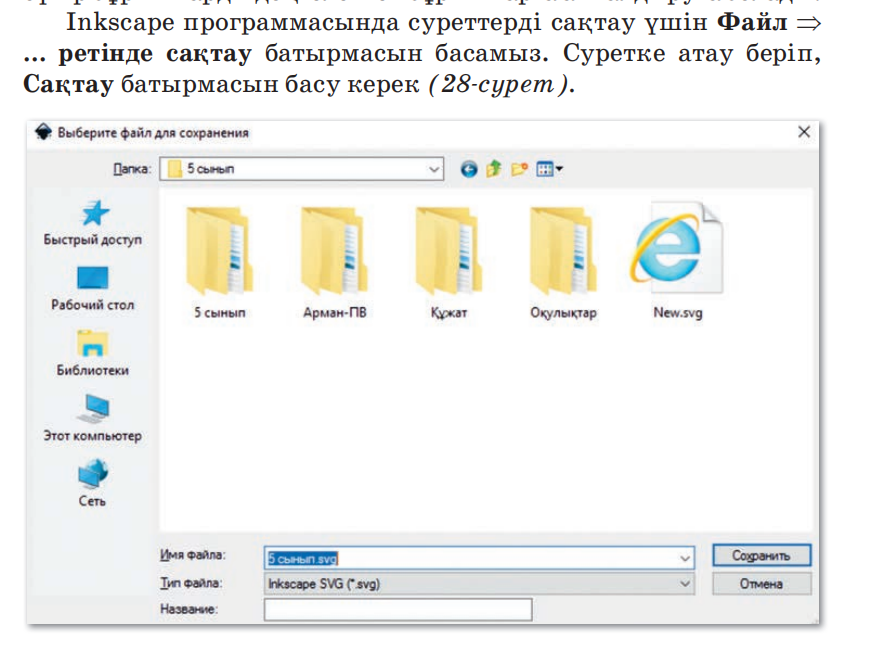Image resolution: width=874 pixels, height=646 pixels.
Task: Open Сеть network location
Action: [x=93, y=483]
